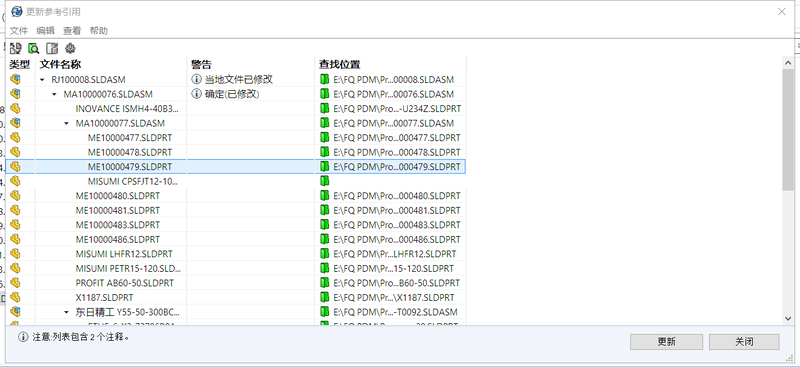Screen dimensions: 800x368
Task: Click the part icon for ME10000477.SLDPRT
Action: [15, 138]
